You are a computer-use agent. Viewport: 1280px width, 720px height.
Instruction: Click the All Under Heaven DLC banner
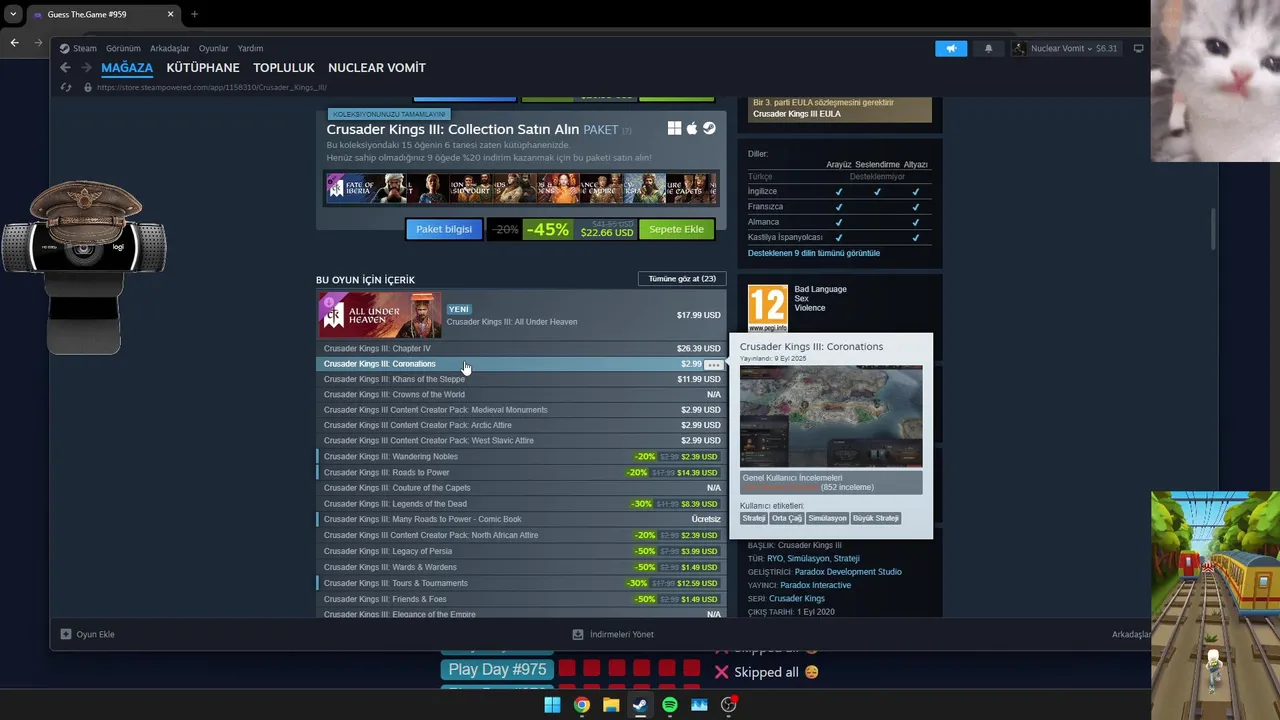pos(380,315)
